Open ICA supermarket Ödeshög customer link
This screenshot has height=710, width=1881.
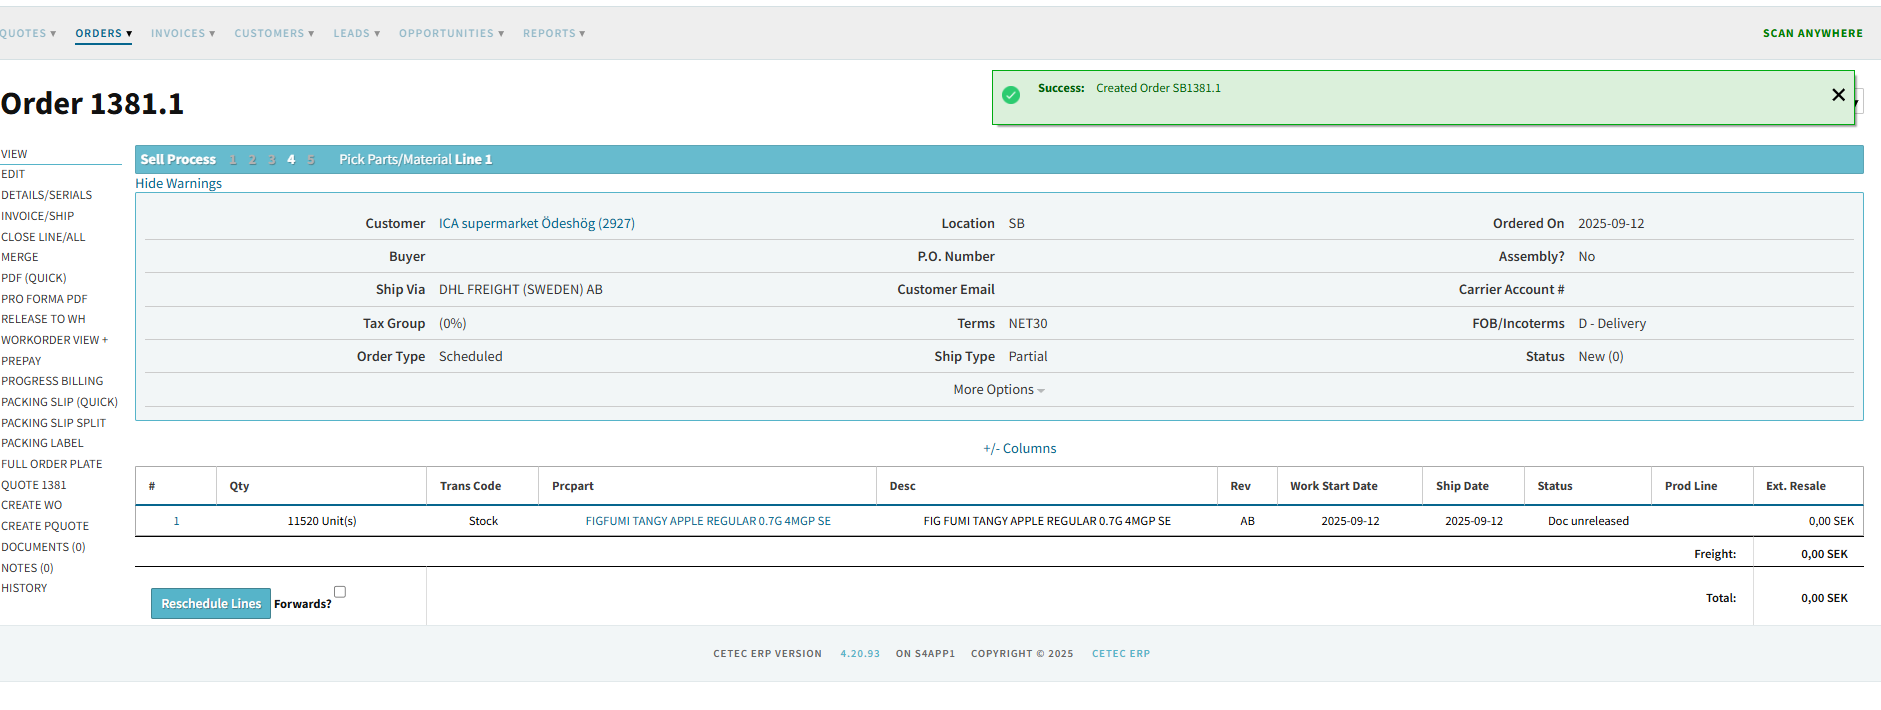[536, 224]
